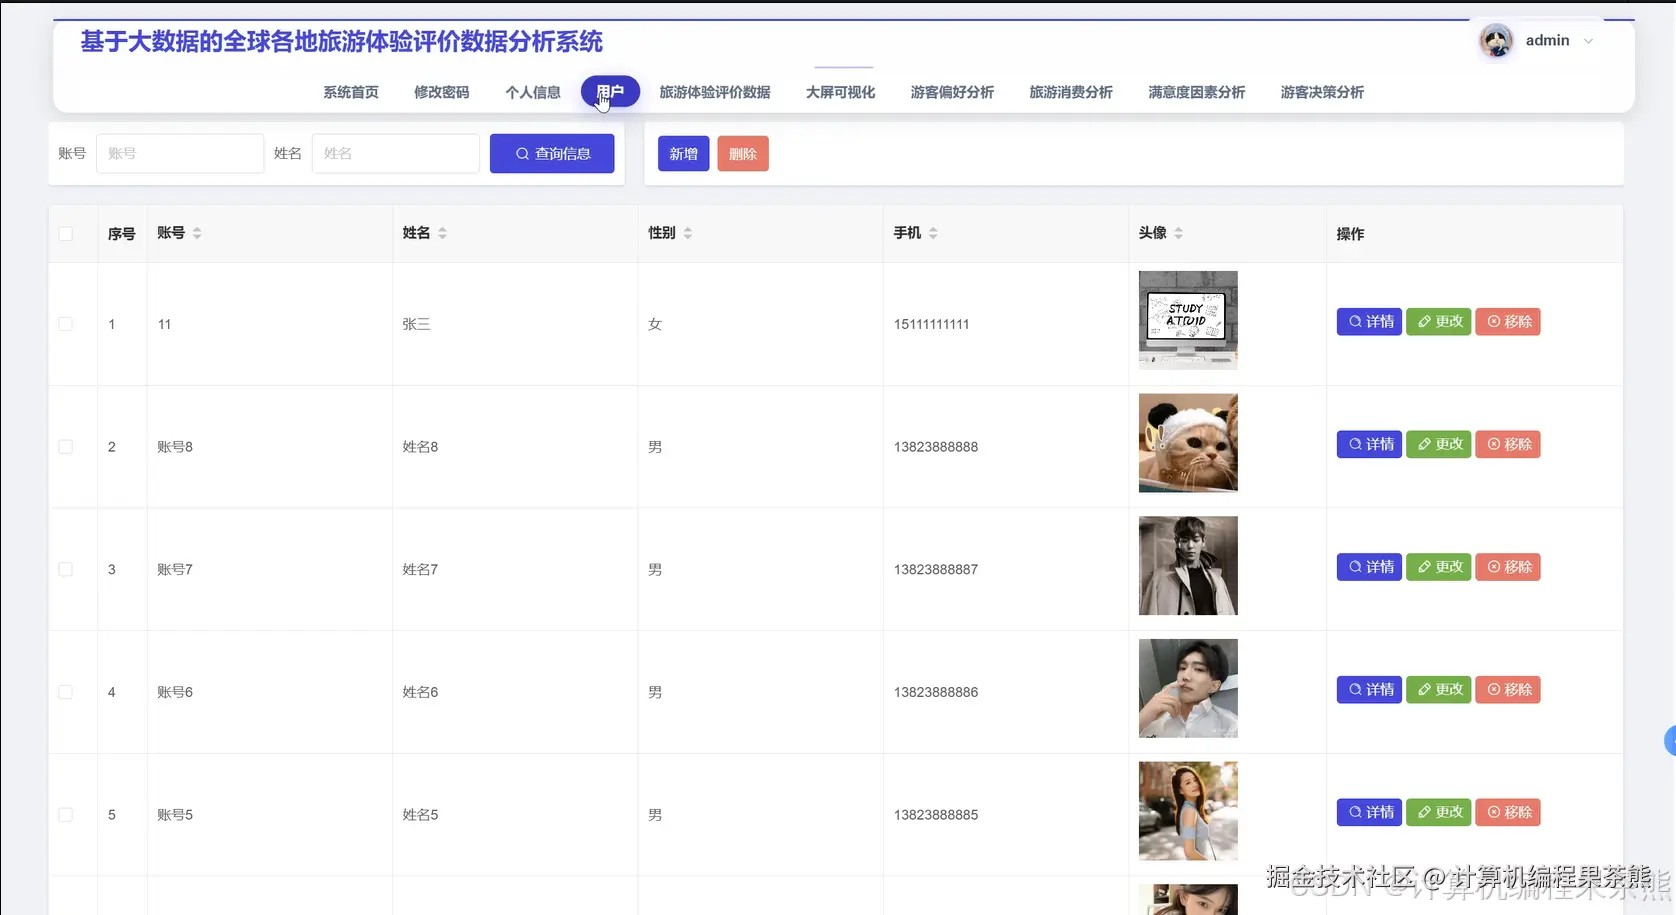Click the cat avatar thumbnail on 账号8's row
Screen dimensions: 1676x915
coord(1187,443)
